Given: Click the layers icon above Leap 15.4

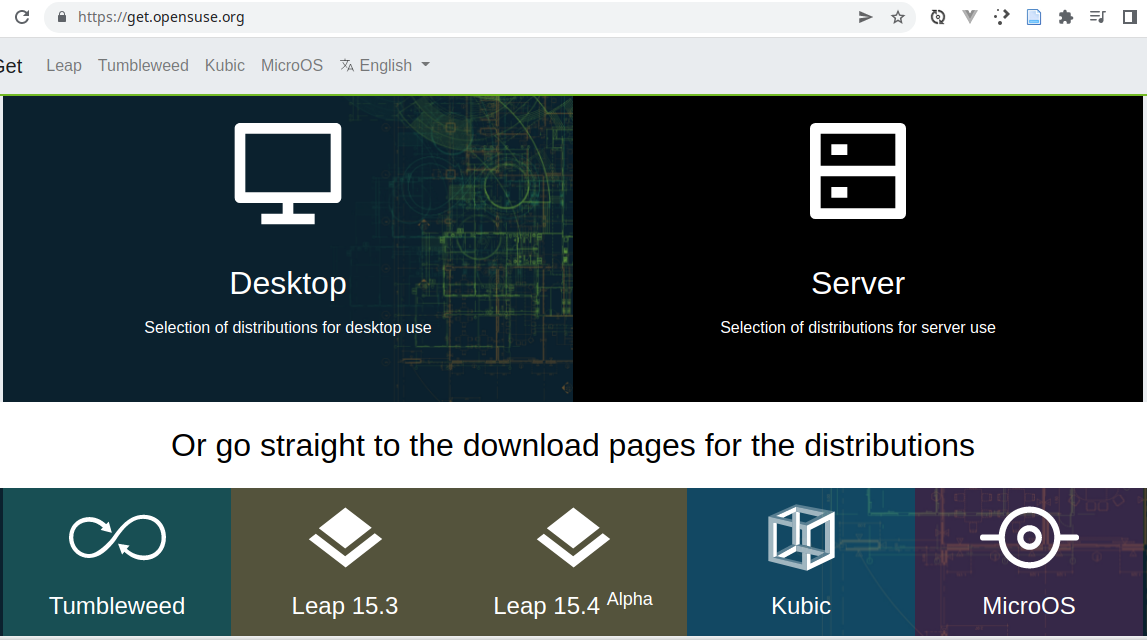Looking at the screenshot, I should coord(573,538).
